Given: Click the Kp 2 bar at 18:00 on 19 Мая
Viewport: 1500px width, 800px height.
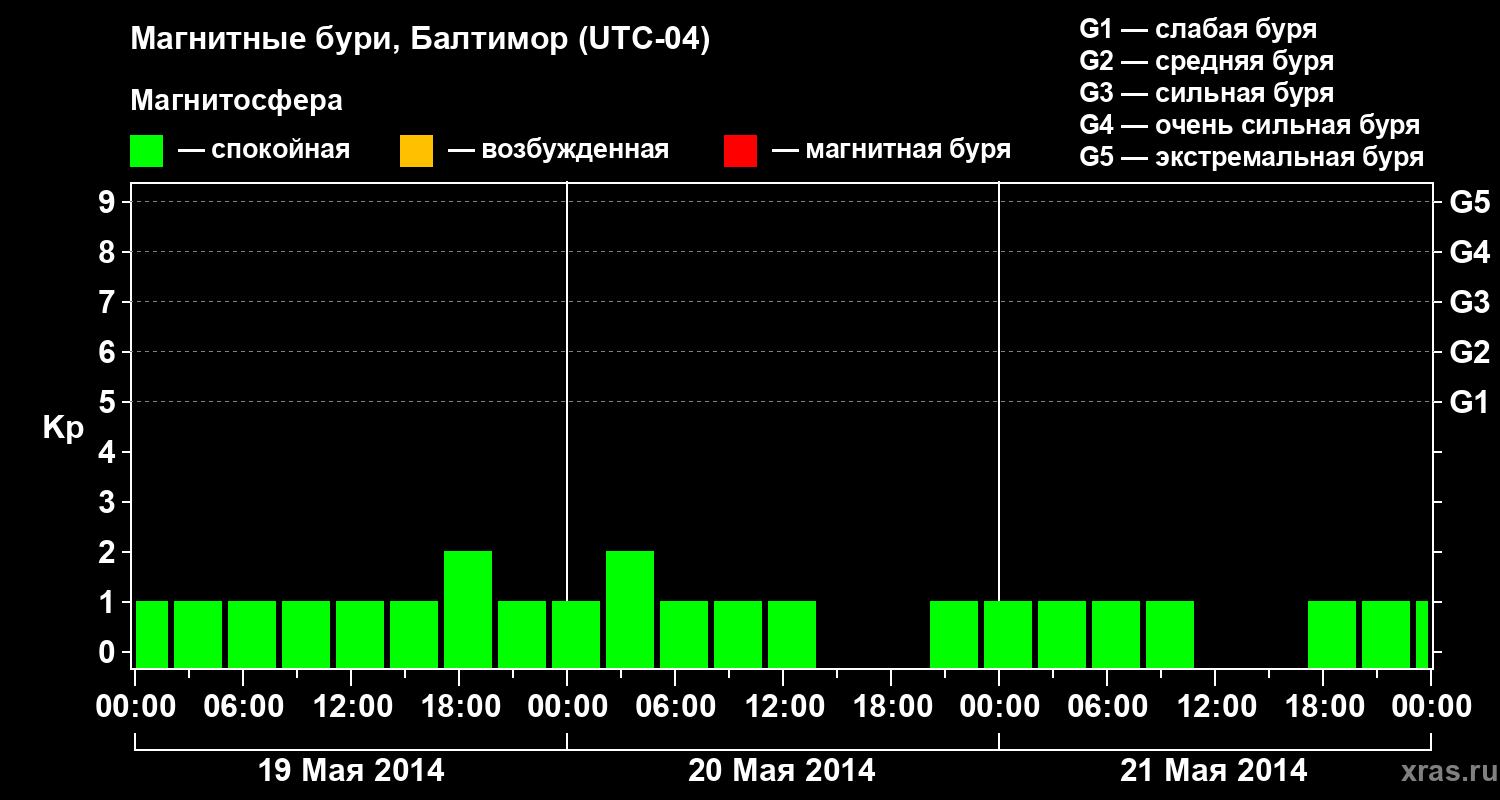Looking at the screenshot, I should (x=468, y=609).
